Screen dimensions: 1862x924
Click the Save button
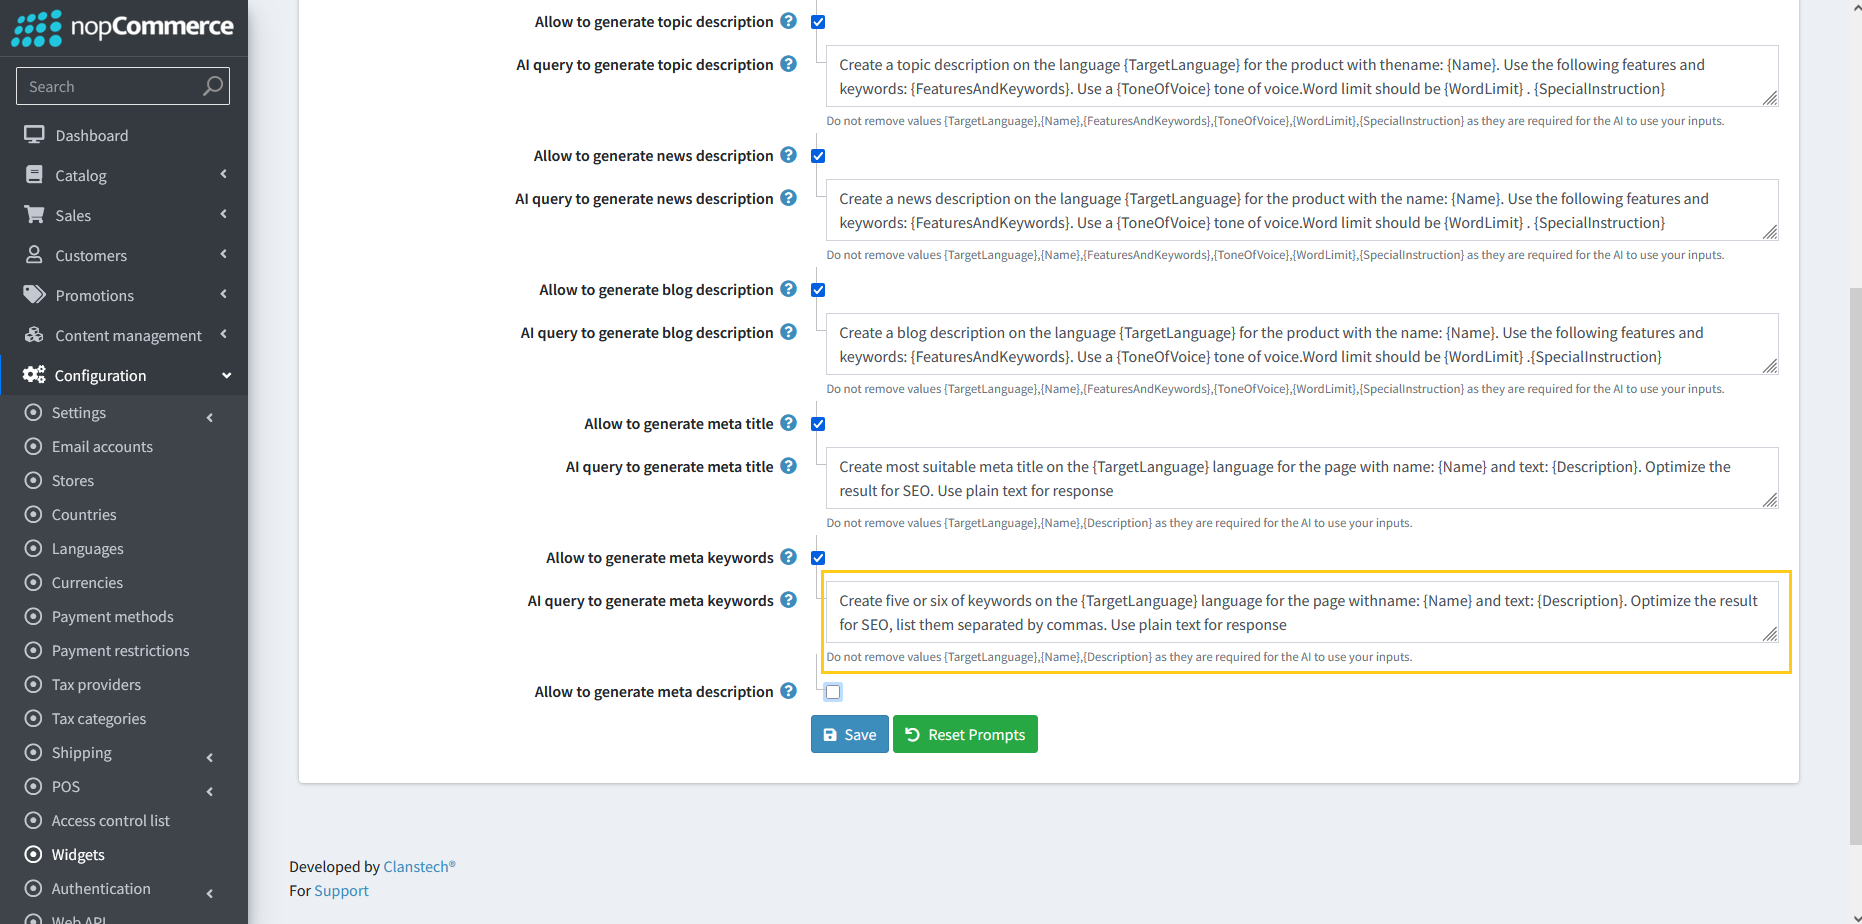[849, 734]
